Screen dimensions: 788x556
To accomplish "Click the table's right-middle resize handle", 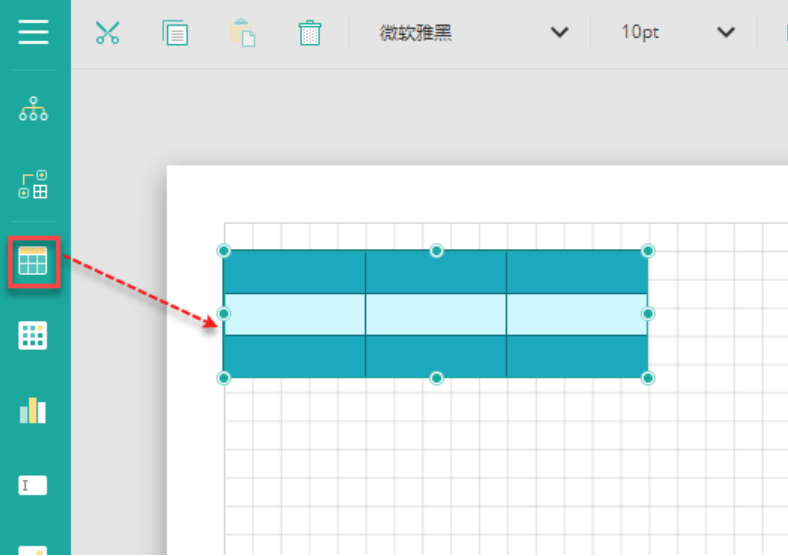I will [x=648, y=314].
